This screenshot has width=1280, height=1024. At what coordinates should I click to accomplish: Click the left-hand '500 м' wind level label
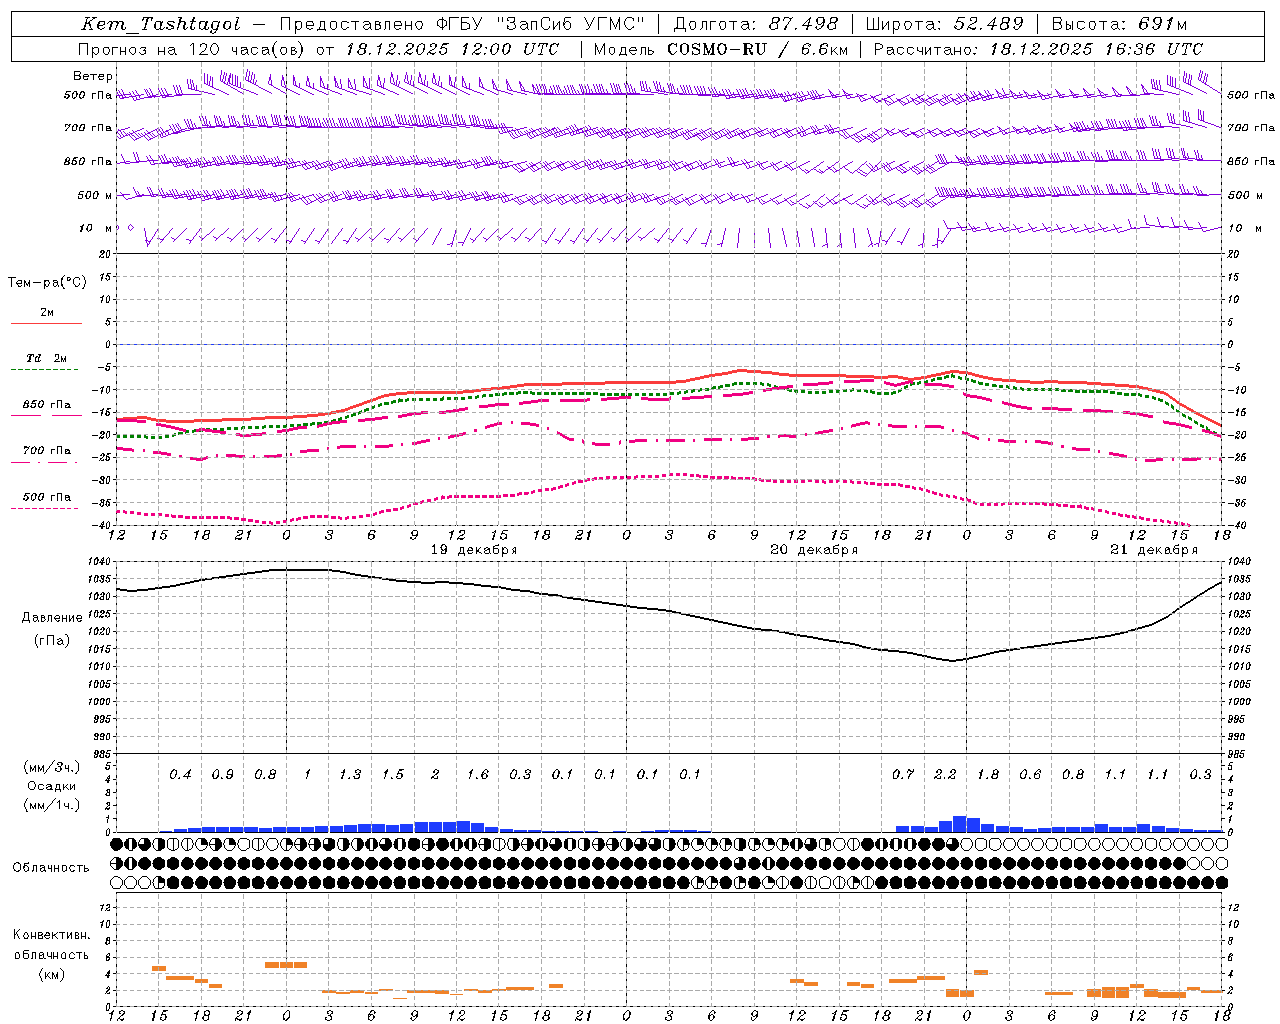[x=89, y=196]
